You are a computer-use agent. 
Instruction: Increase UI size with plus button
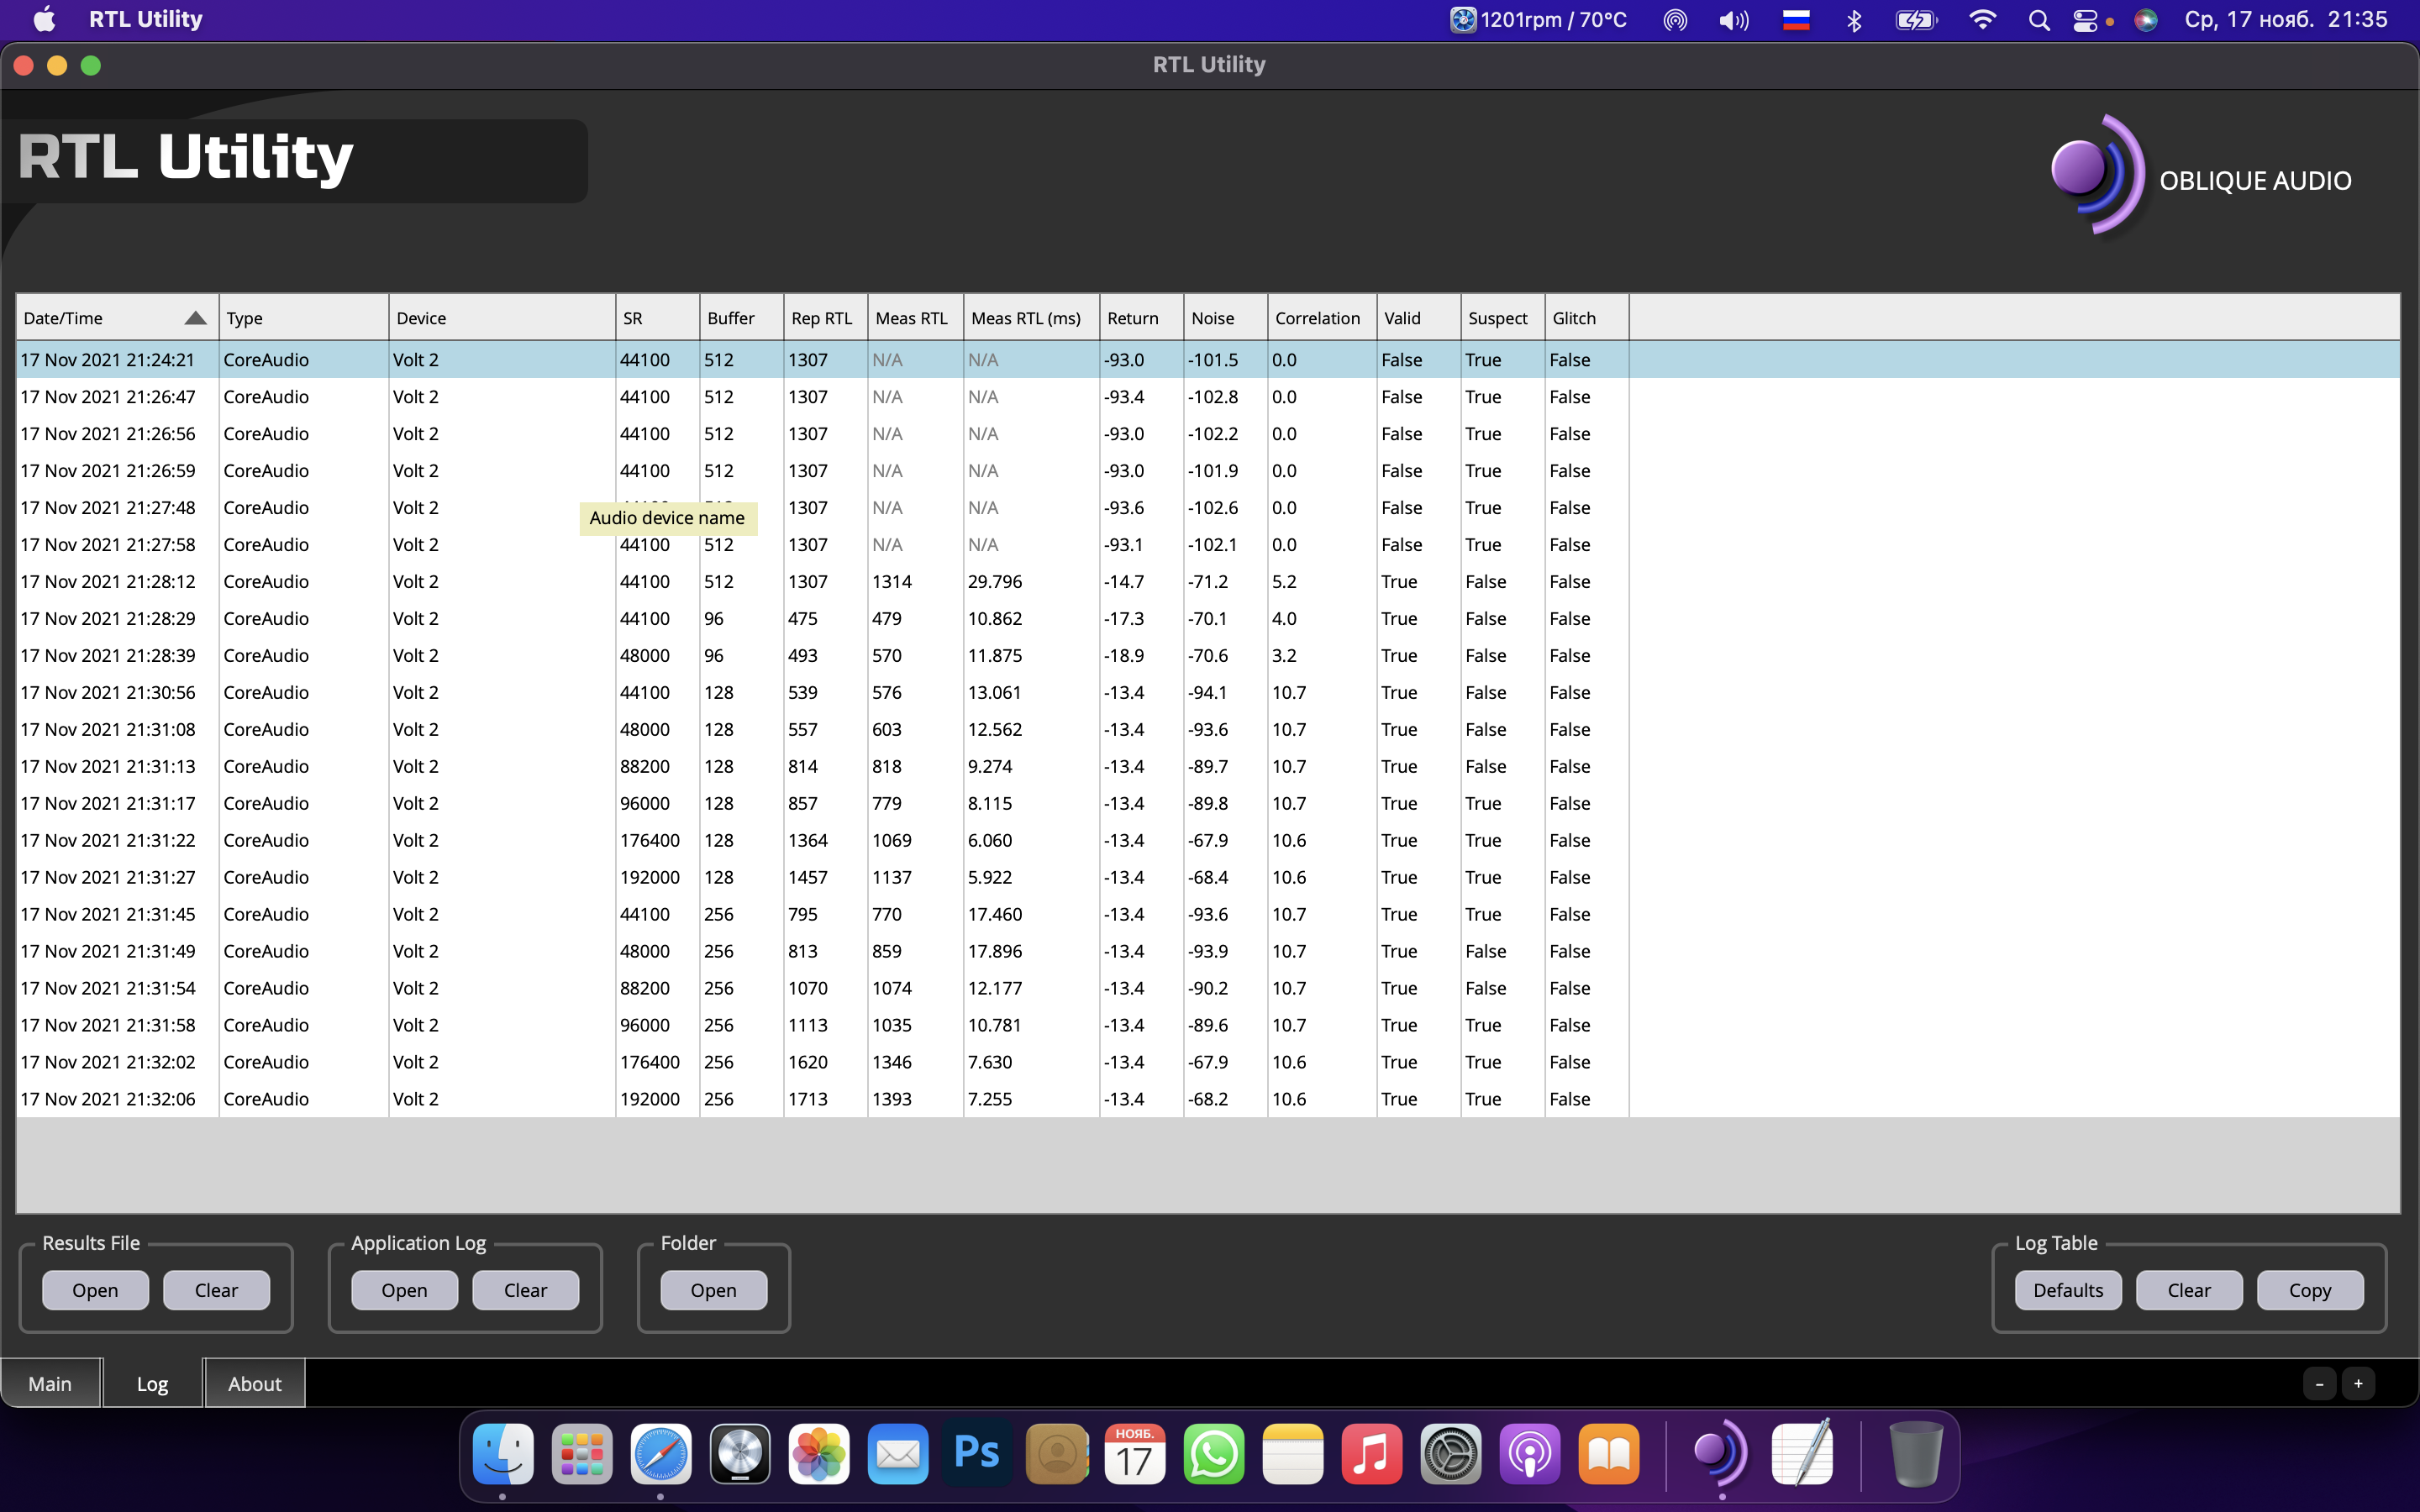click(x=2358, y=1384)
